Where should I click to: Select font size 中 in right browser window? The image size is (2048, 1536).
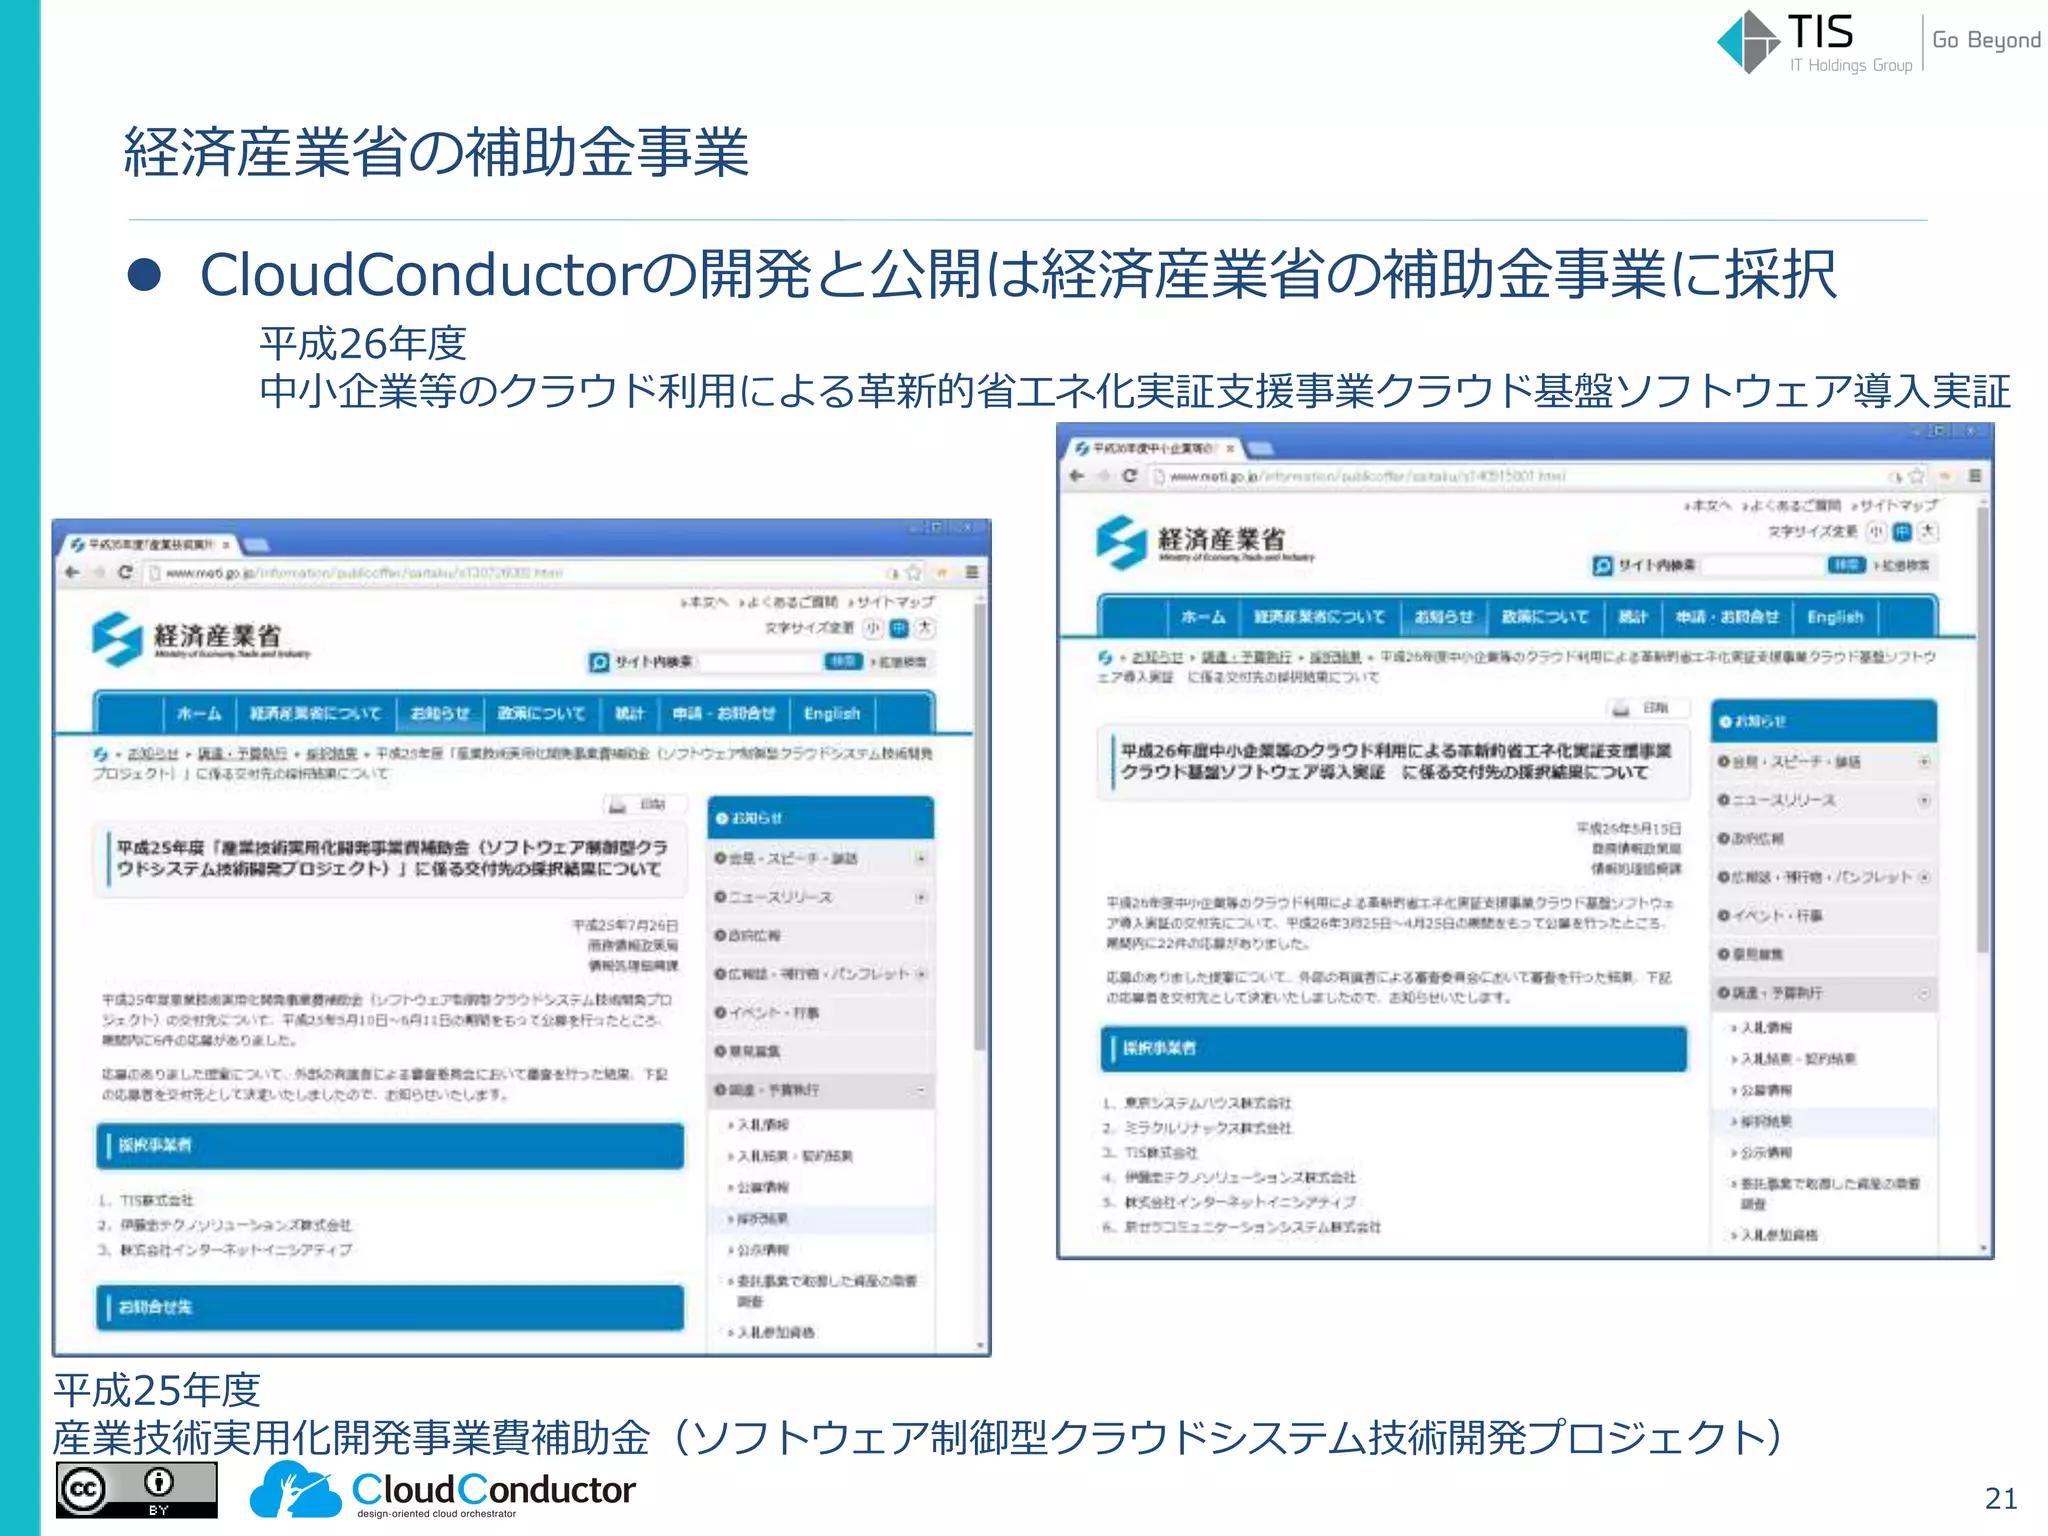tap(1902, 531)
